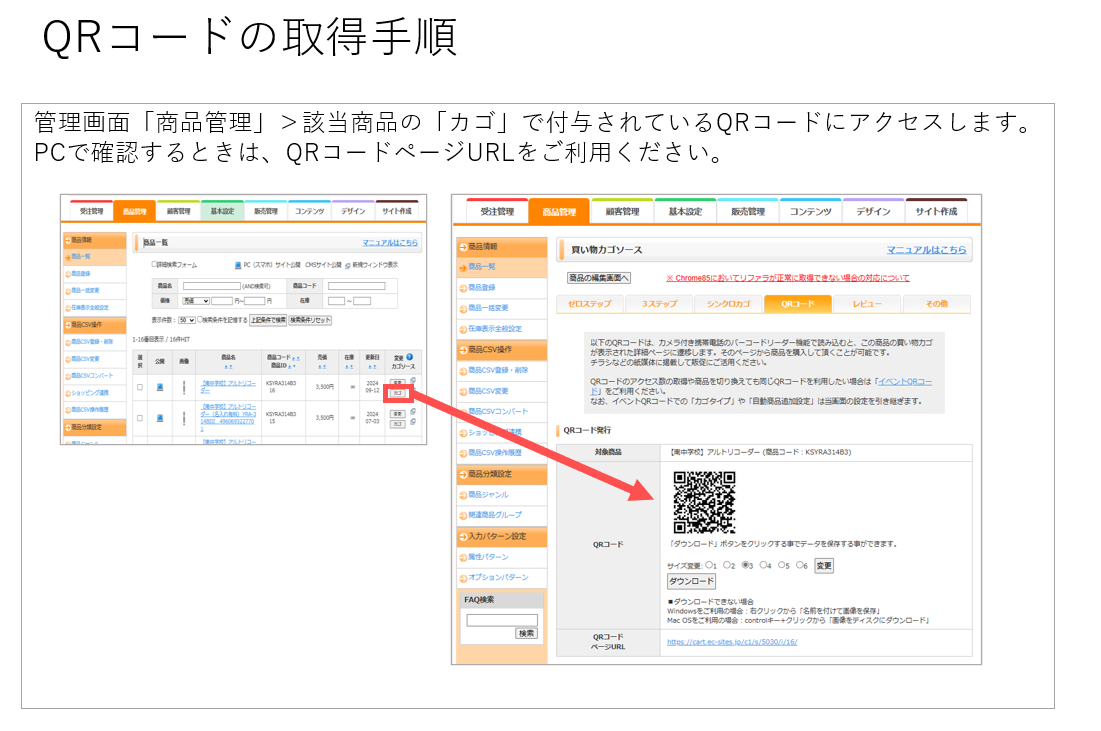
Task: Open the QR code page URL link
Action: click(x=732, y=642)
